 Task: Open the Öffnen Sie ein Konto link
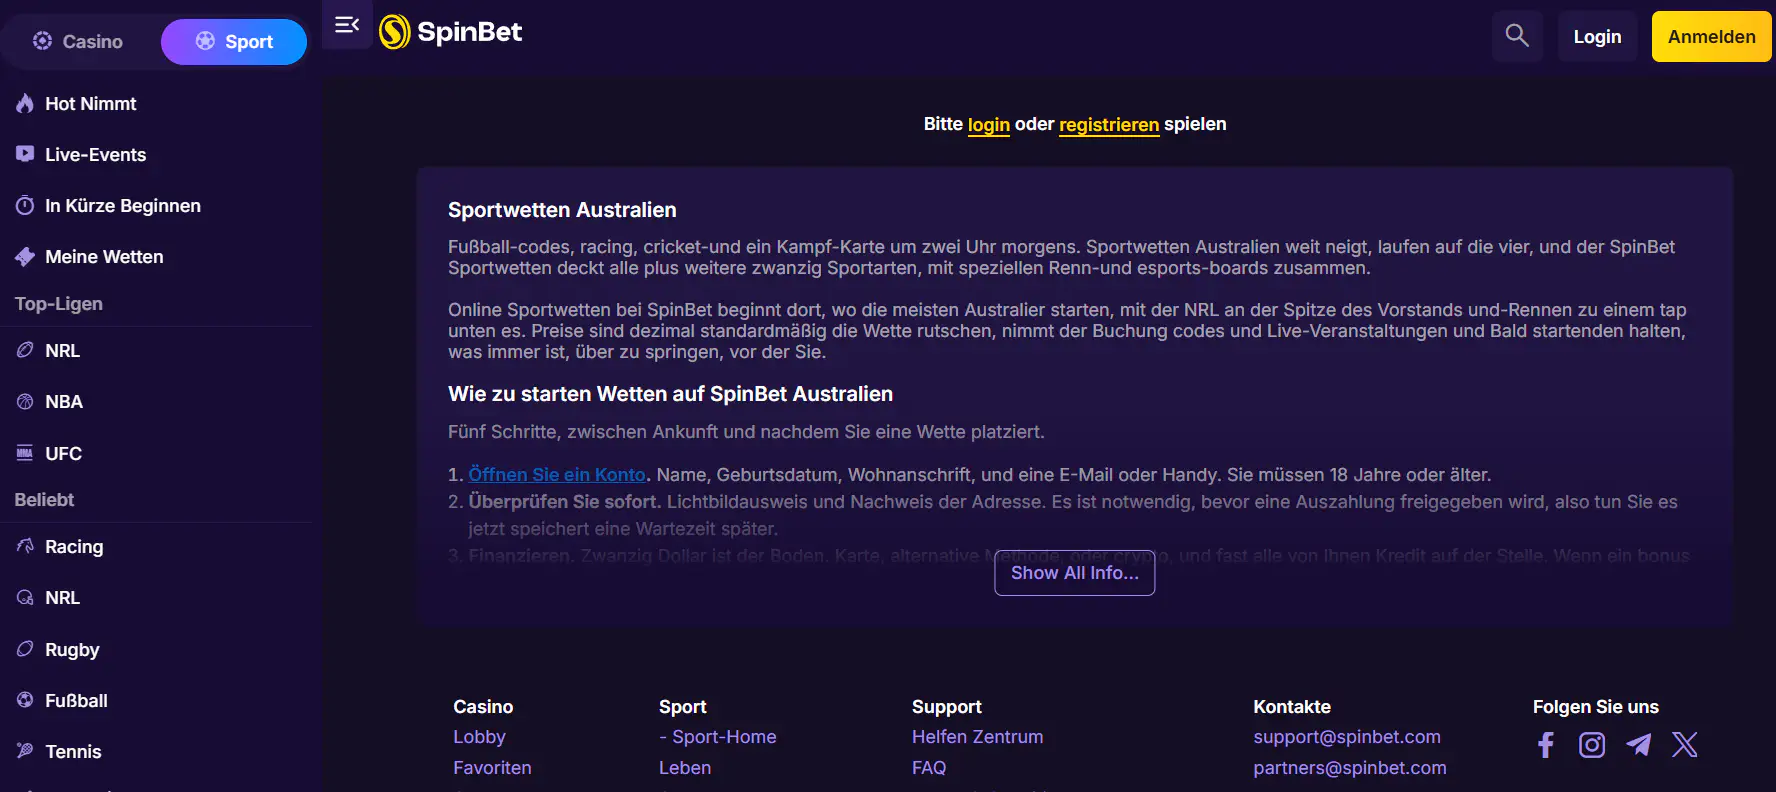pyautogui.click(x=557, y=475)
